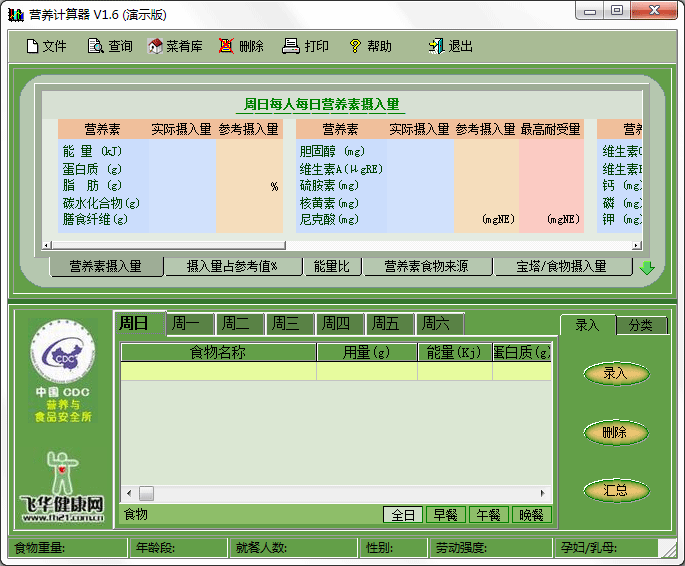
Task: Select the 晚餐 meal filter
Action: (x=531, y=515)
